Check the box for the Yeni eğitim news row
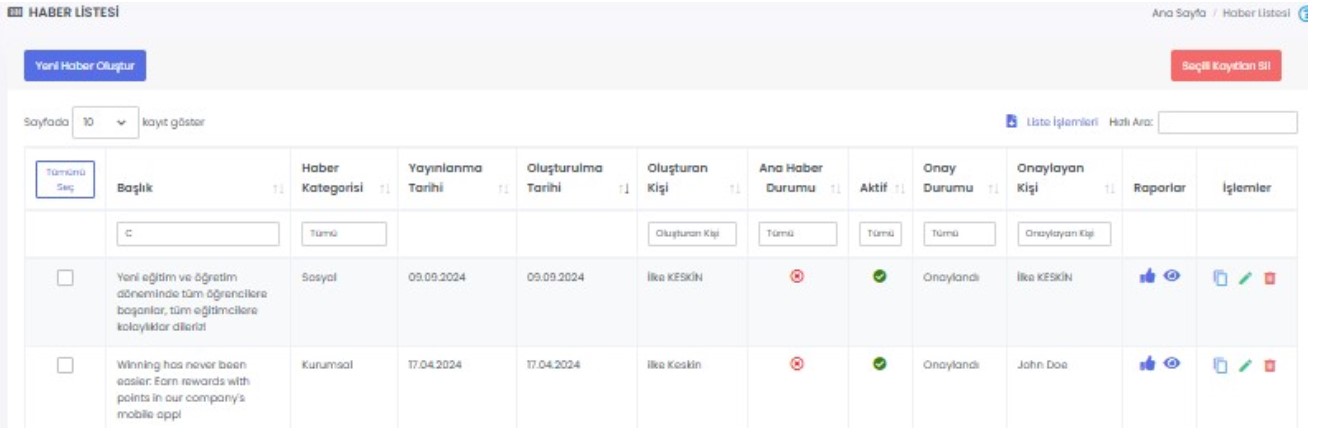 (x=65, y=278)
